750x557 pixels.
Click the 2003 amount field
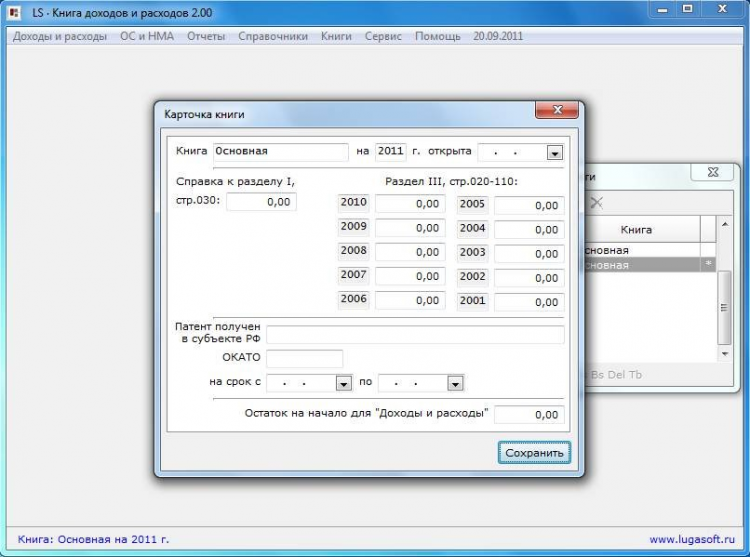pyautogui.click(x=529, y=254)
